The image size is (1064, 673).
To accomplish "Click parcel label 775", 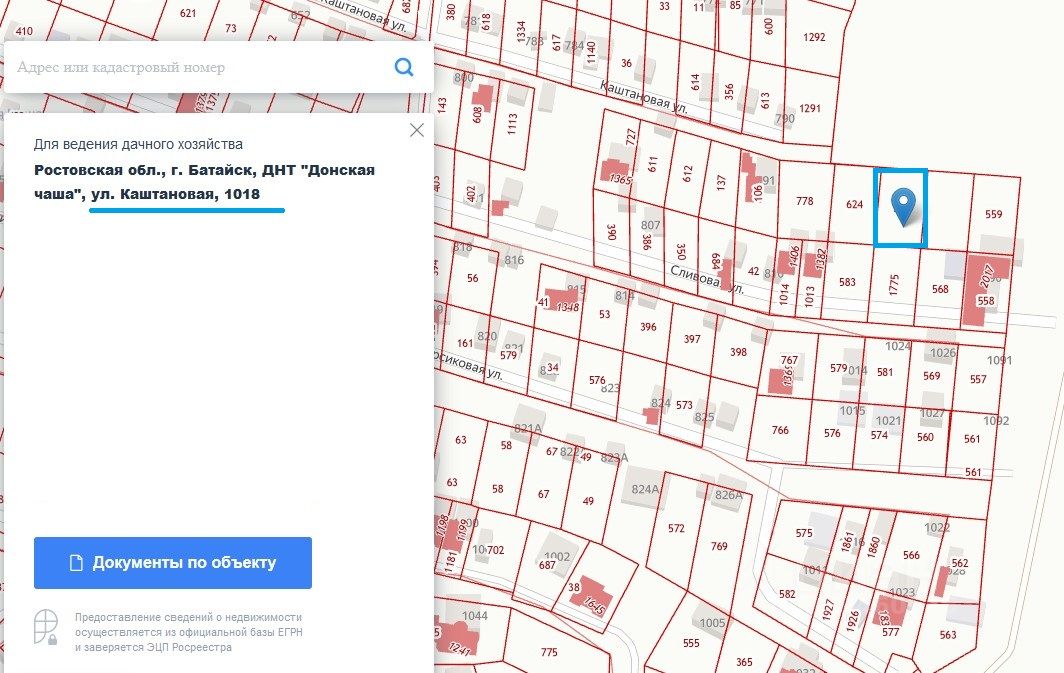I will pyautogui.click(x=549, y=652).
